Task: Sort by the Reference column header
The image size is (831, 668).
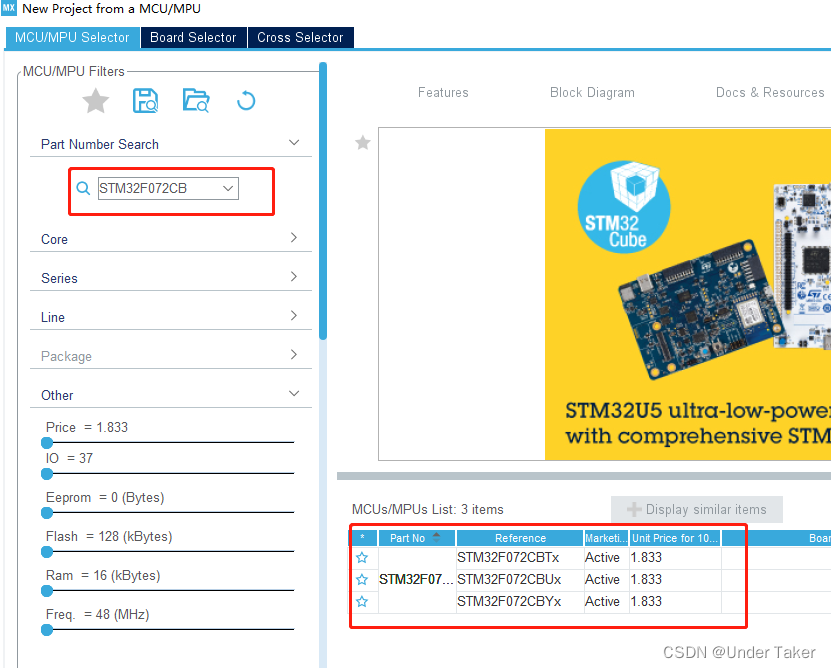Action: tap(520, 538)
